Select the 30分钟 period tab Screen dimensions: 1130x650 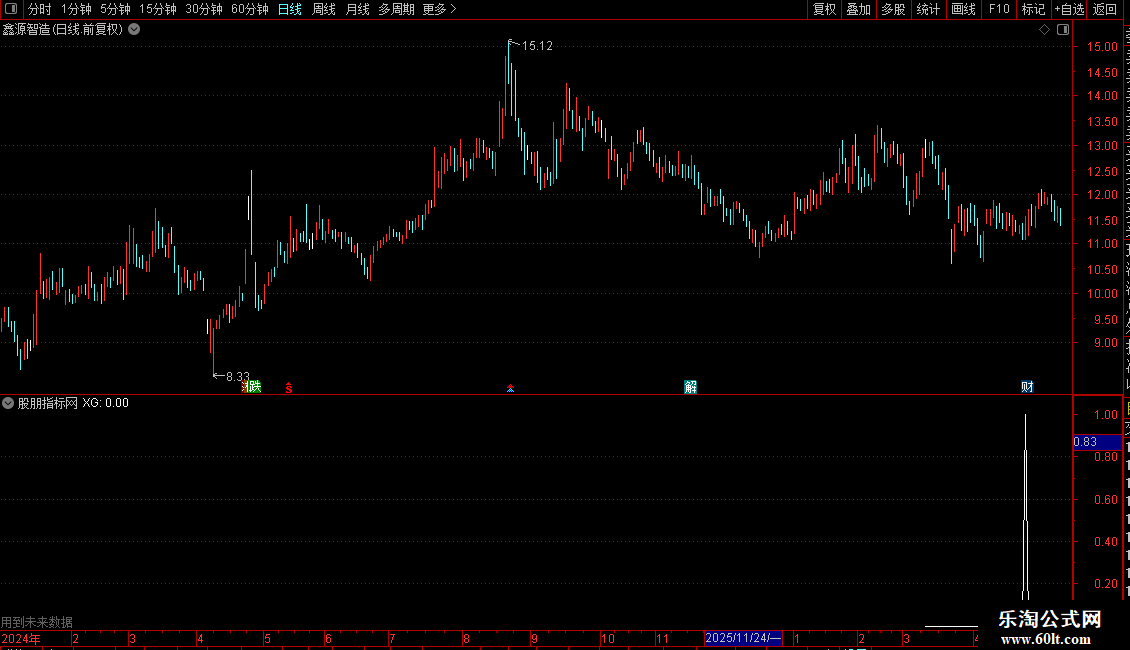tap(204, 9)
